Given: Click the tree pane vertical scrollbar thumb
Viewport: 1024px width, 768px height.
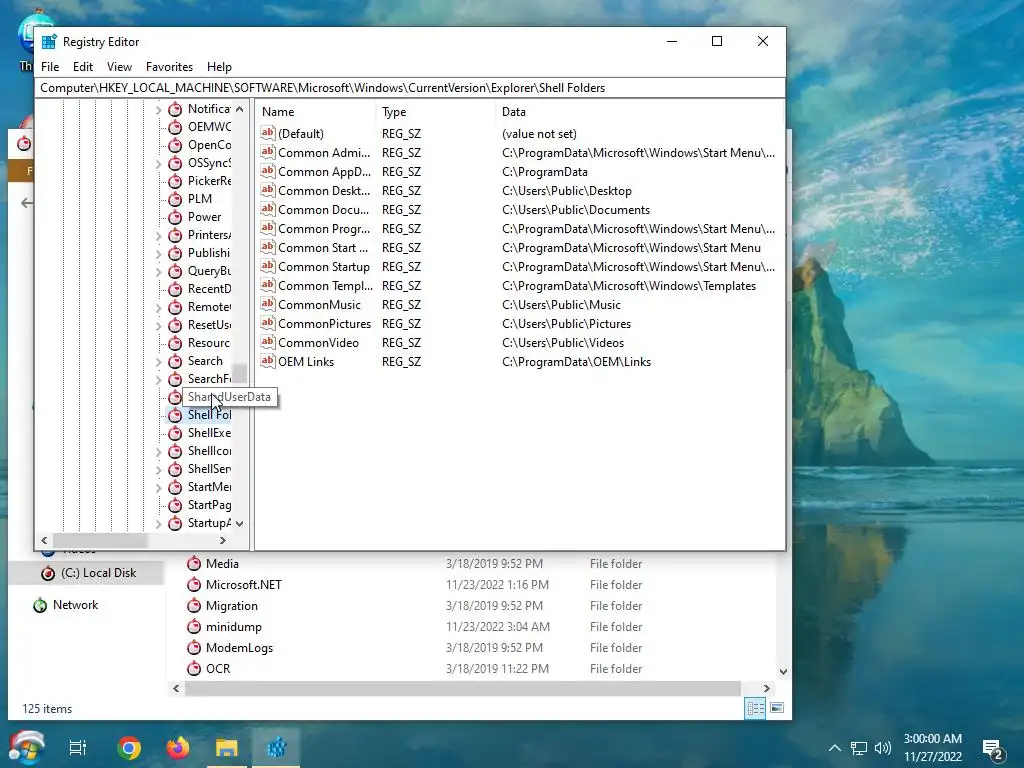Looking at the screenshot, I should (x=240, y=374).
